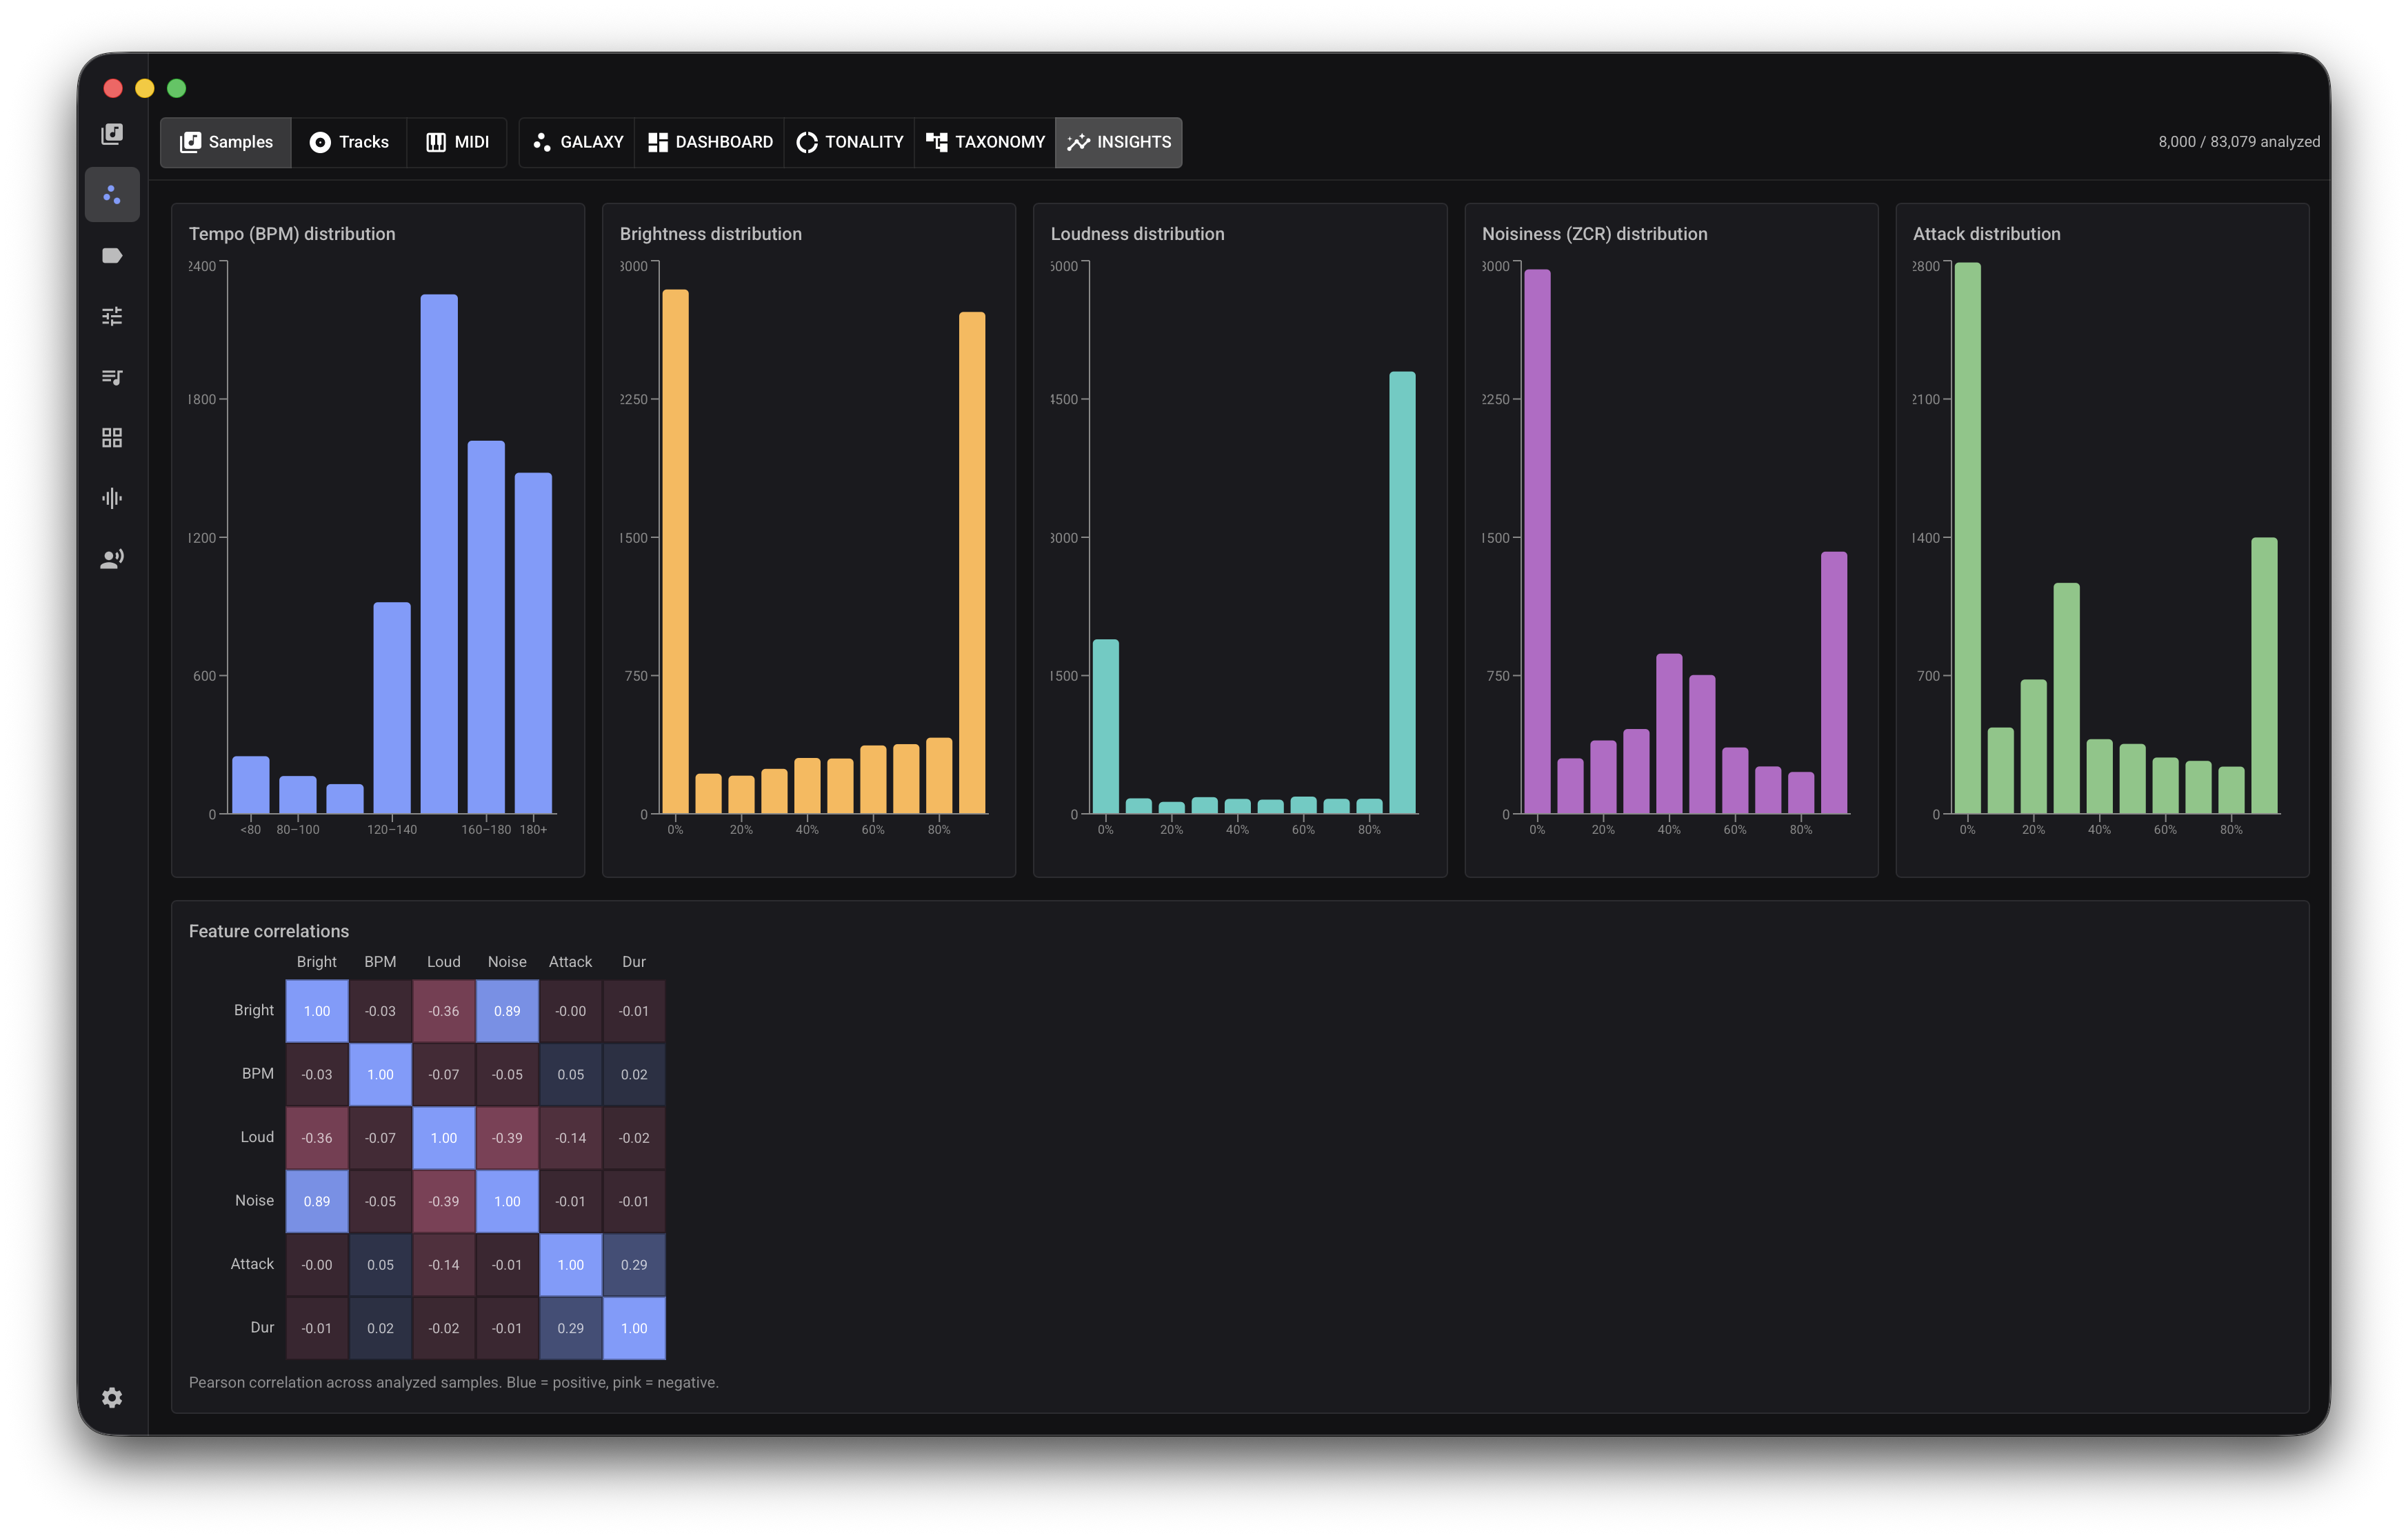This screenshot has height=1538, width=2408.
Task: Click the <80 bar in Tempo chart
Action: [x=250, y=784]
